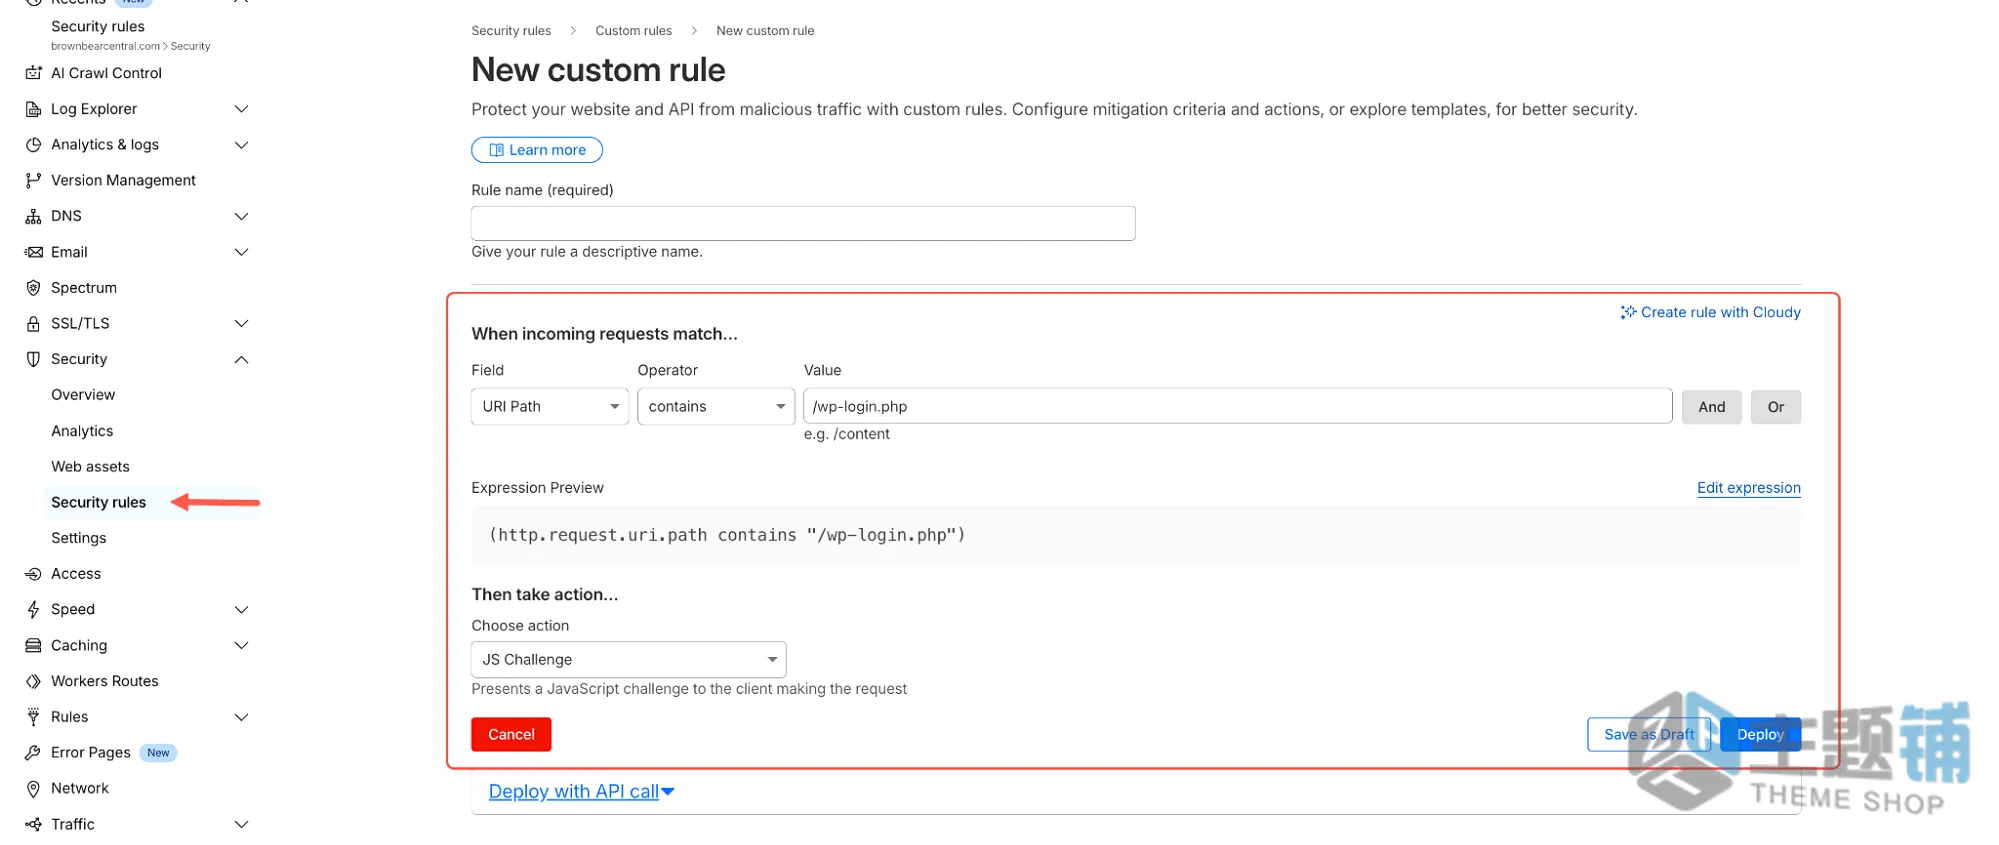Viewport: 1999px width, 845px height.
Task: Expand the Analytics & logs chevron
Action: [x=241, y=145]
